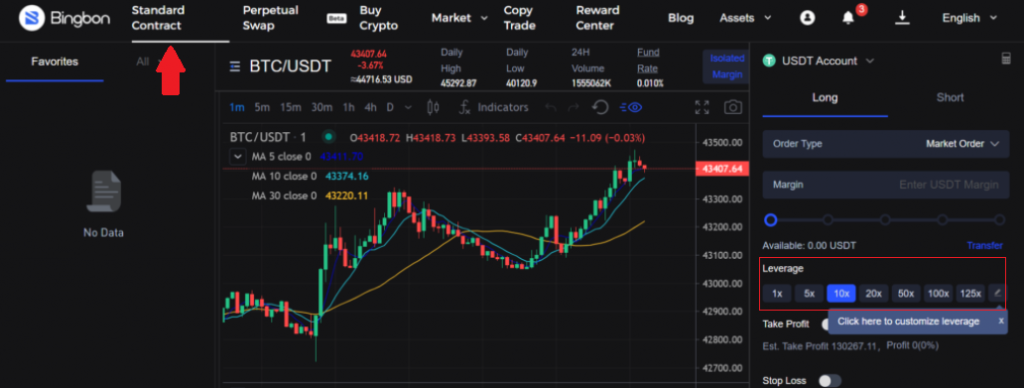Expand the USDT Account selector

pyautogui.click(x=827, y=61)
